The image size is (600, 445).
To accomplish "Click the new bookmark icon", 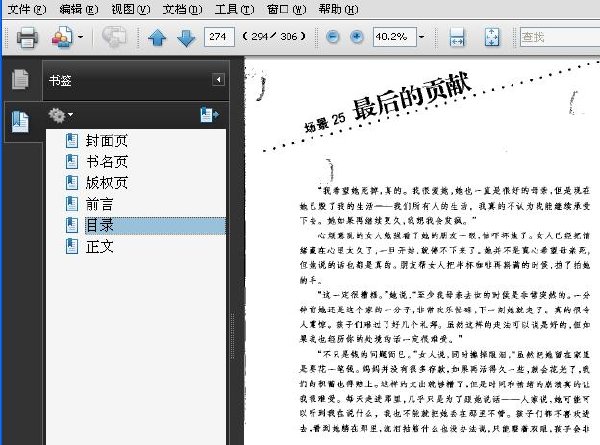I will coord(209,114).
